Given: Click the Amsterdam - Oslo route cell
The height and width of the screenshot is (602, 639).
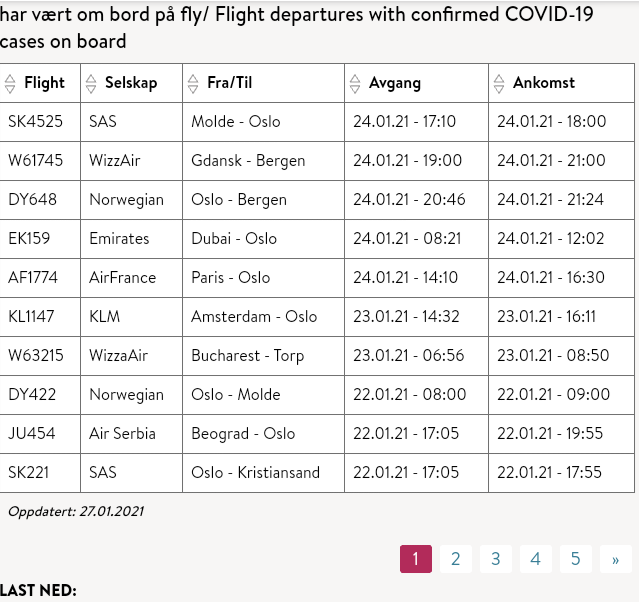Looking at the screenshot, I should (x=254, y=317).
